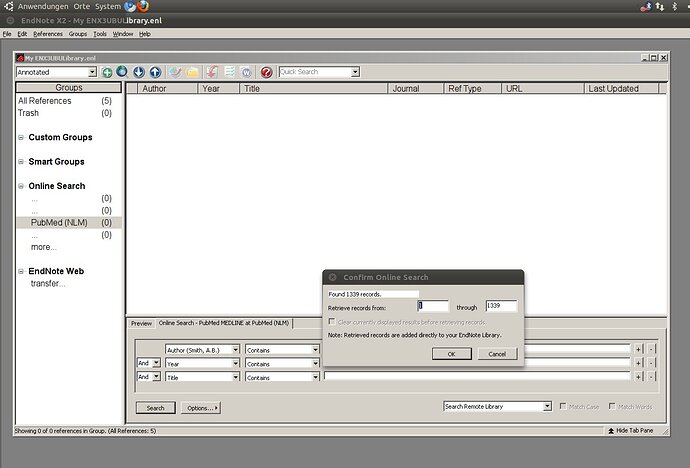690x468 pixels.
Task: Open the Annotated output style dropdown
Action: coord(92,72)
